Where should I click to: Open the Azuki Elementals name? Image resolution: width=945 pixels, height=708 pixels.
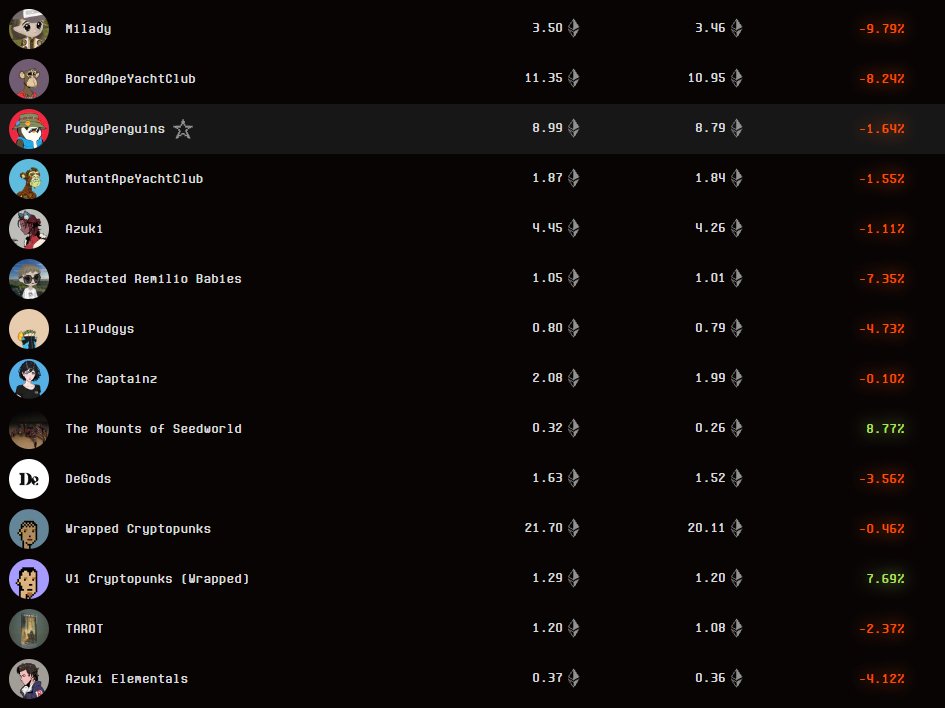click(x=127, y=678)
